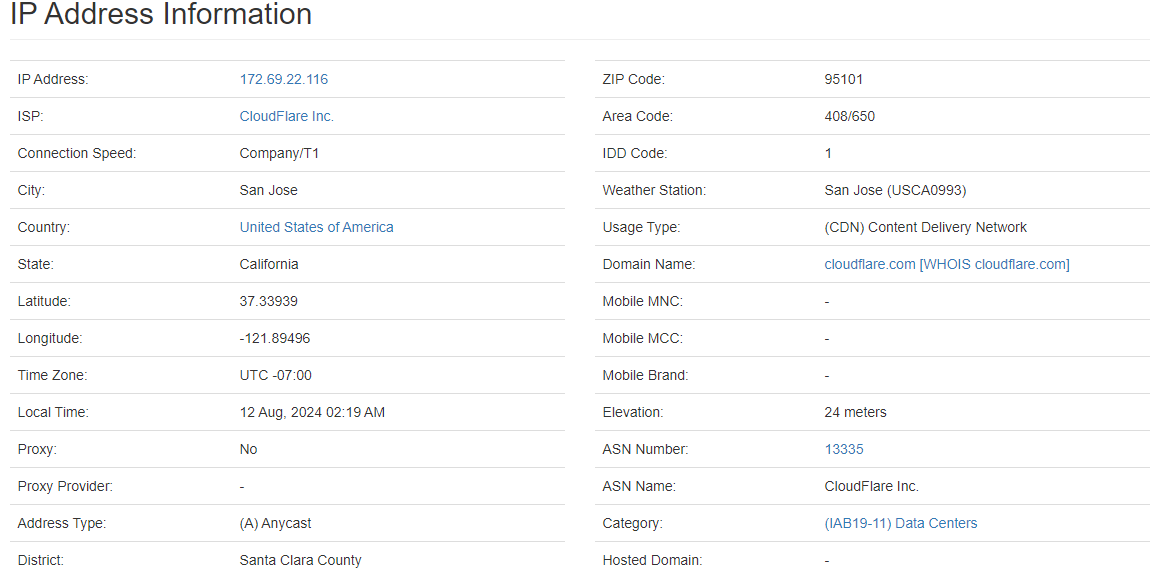Screen dimensions: 1163x580
Task: Select the Mobile Brand: label
Action: tap(645, 375)
